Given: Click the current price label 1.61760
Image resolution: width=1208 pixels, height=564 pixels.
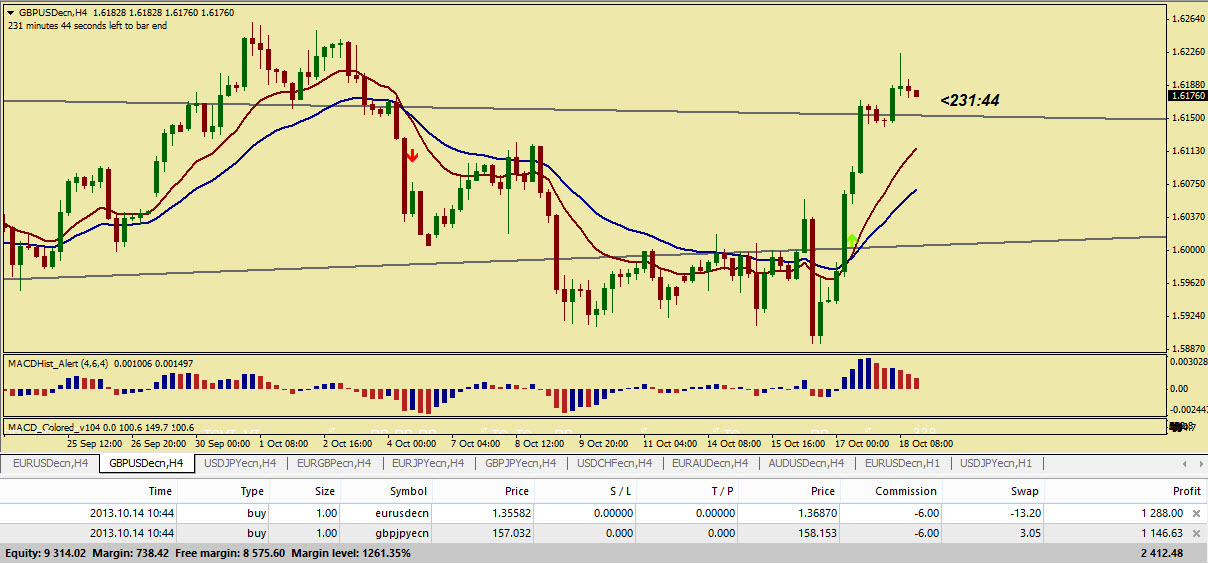Looking at the screenshot, I should coord(1185,96).
